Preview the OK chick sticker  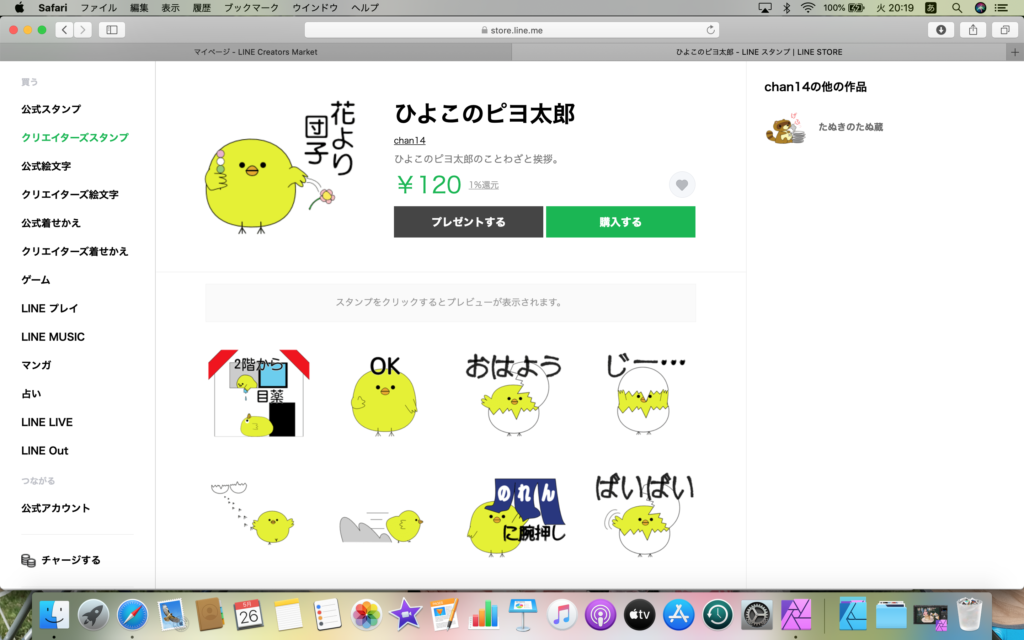pyautogui.click(x=384, y=395)
